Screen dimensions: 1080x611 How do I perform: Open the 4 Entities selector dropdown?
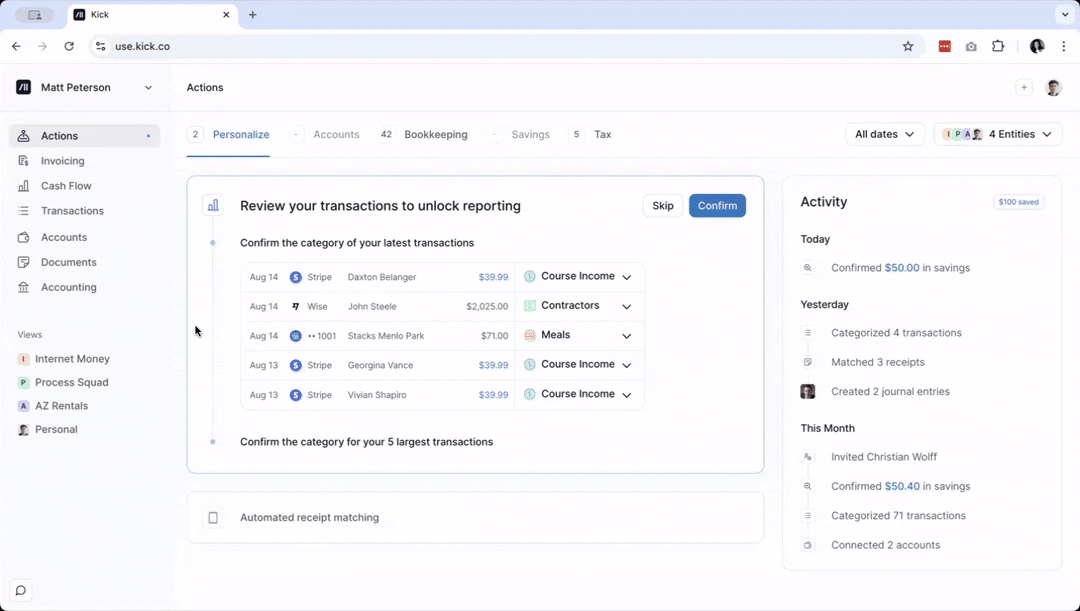click(x=998, y=134)
